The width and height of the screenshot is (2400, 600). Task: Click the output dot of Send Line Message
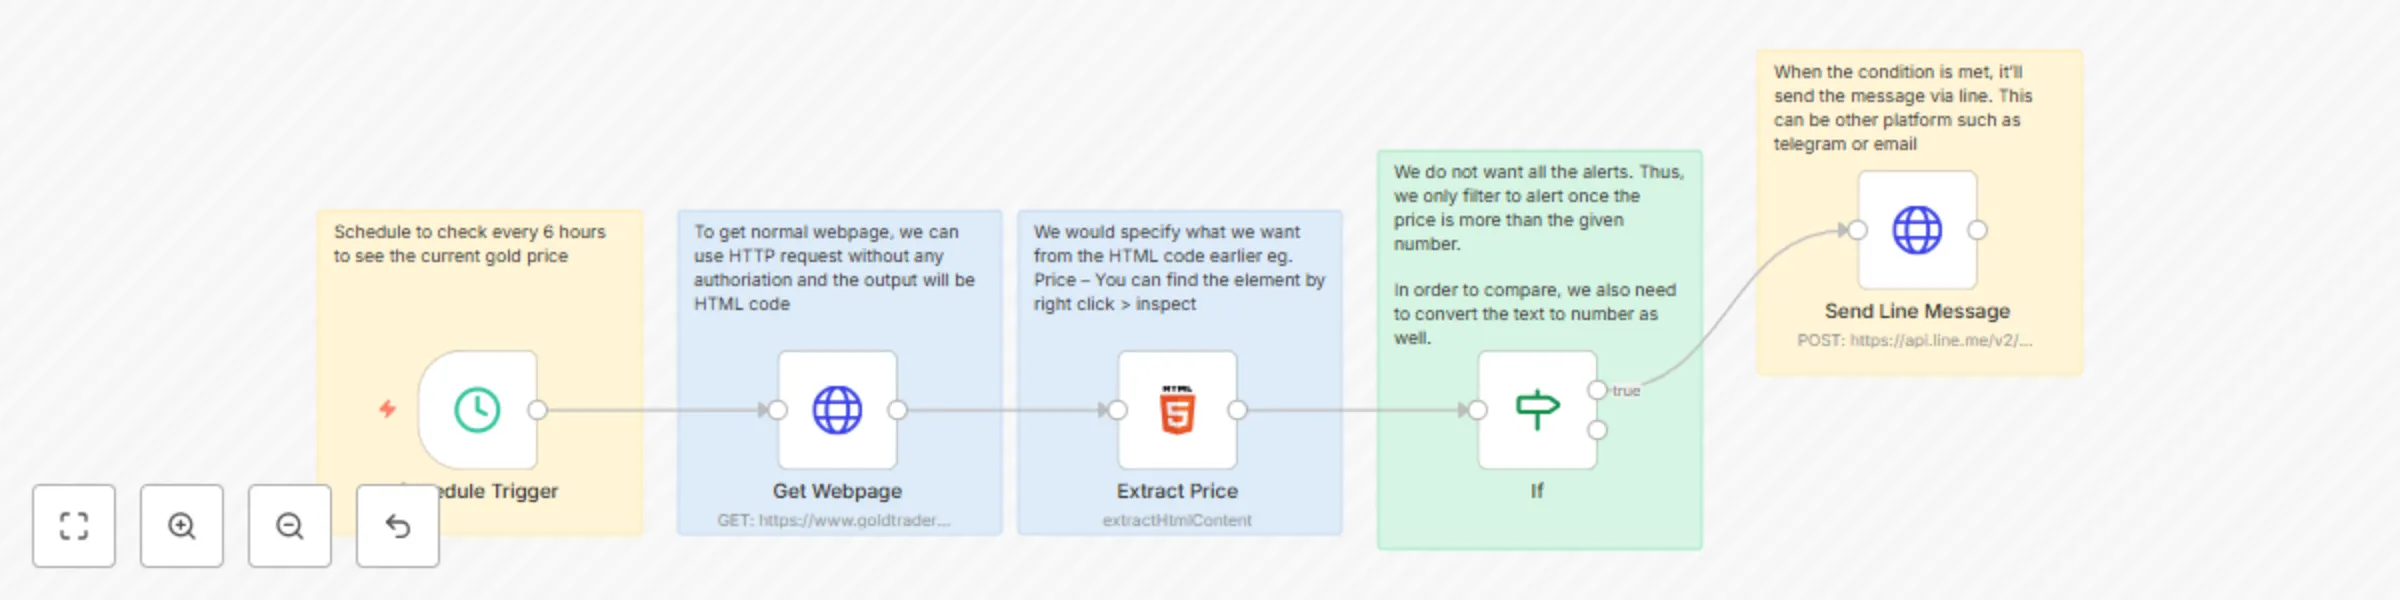tap(1977, 228)
